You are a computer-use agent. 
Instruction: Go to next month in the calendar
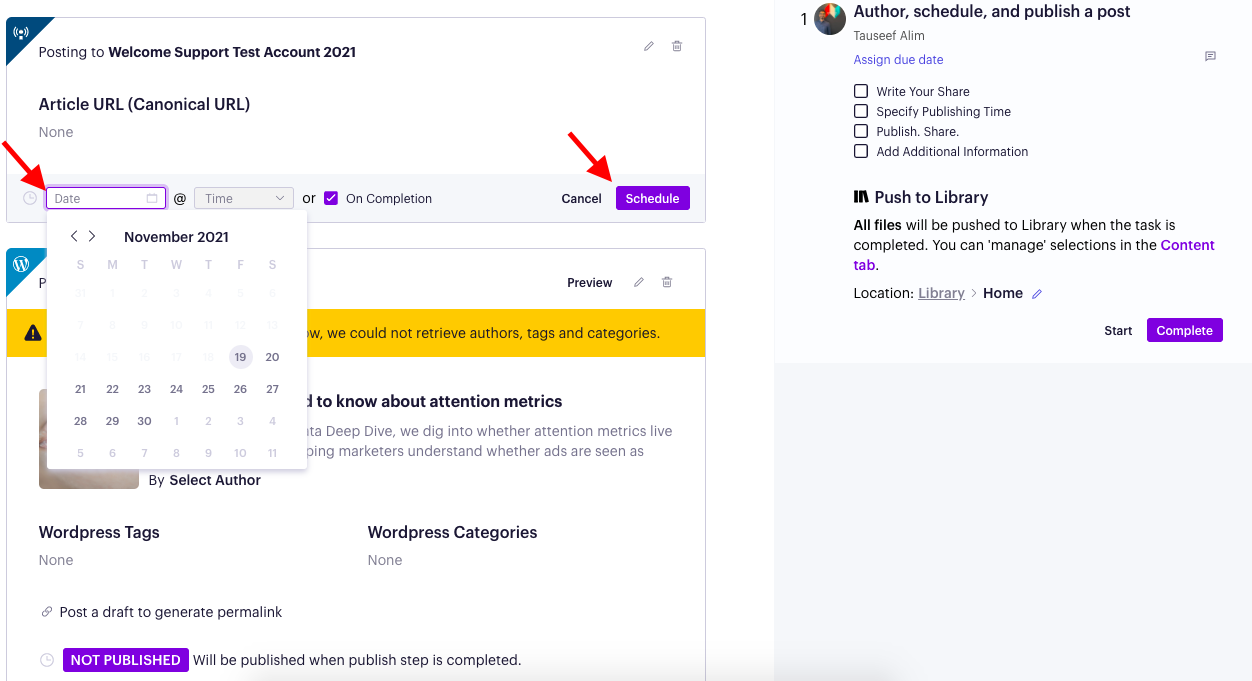click(92, 236)
